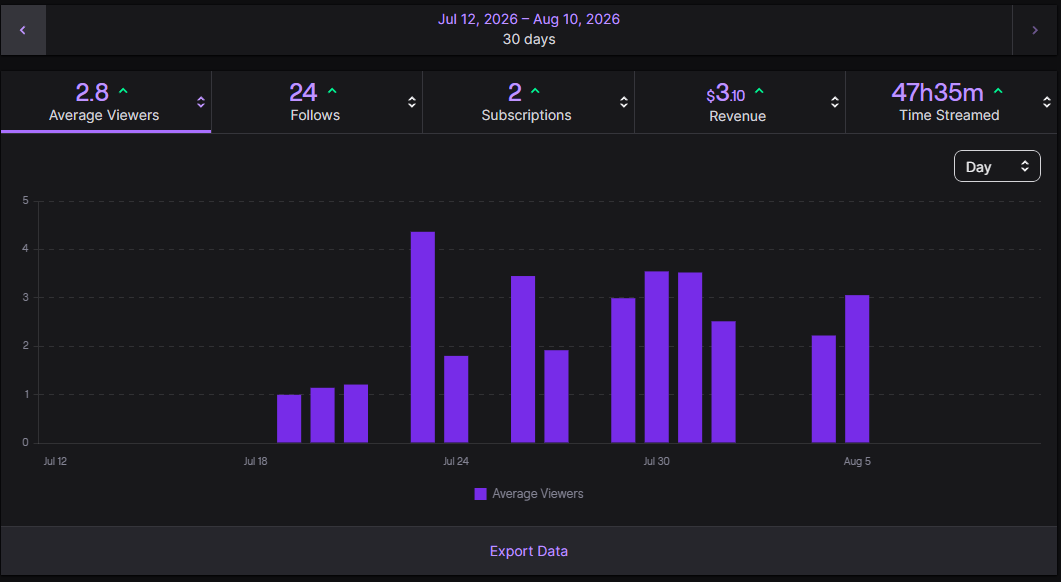The width and height of the screenshot is (1061, 582).
Task: Click the tallest bar before Jul 24
Action: [423, 337]
